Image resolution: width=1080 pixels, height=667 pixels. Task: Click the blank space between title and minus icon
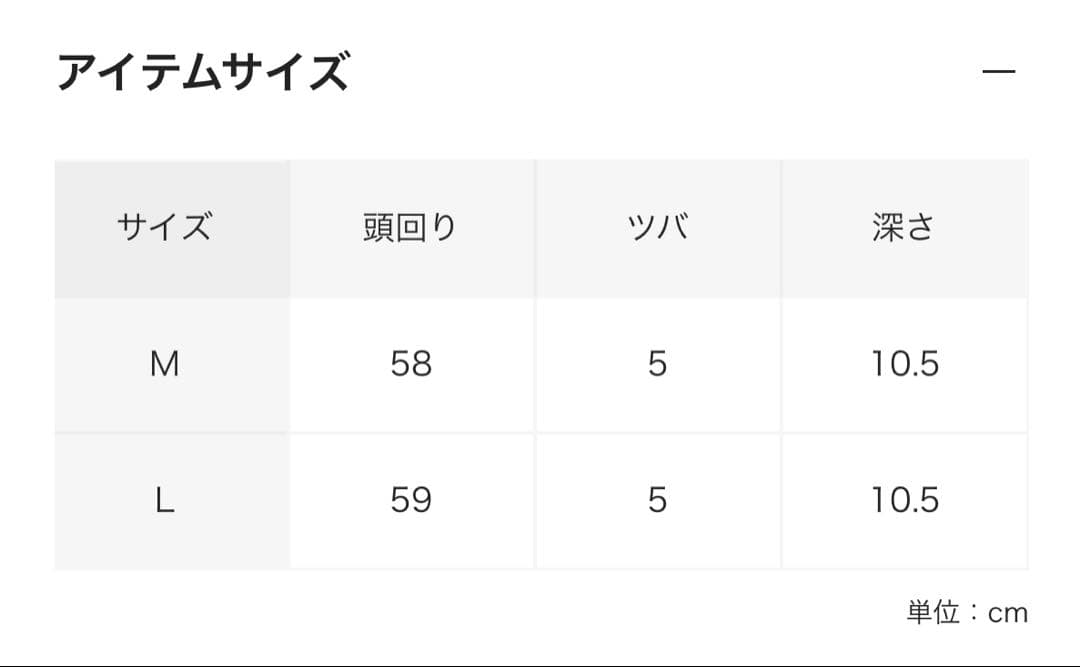pyautogui.click(x=660, y=73)
